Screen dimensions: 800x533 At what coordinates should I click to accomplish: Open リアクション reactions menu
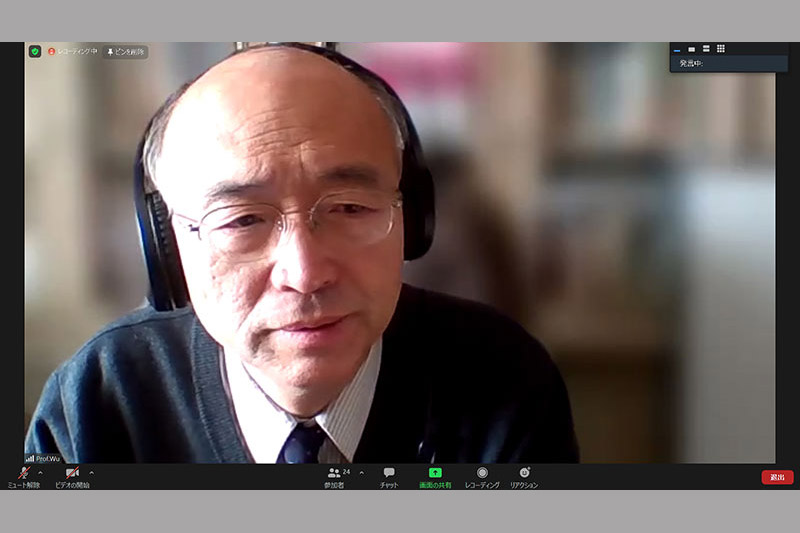(524, 477)
